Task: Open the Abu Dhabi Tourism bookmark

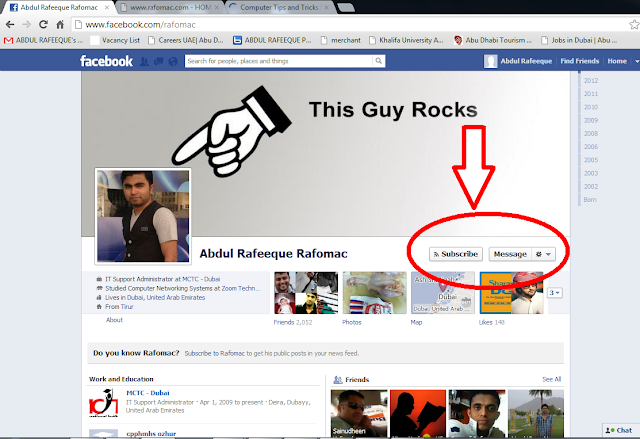Action: pos(493,40)
